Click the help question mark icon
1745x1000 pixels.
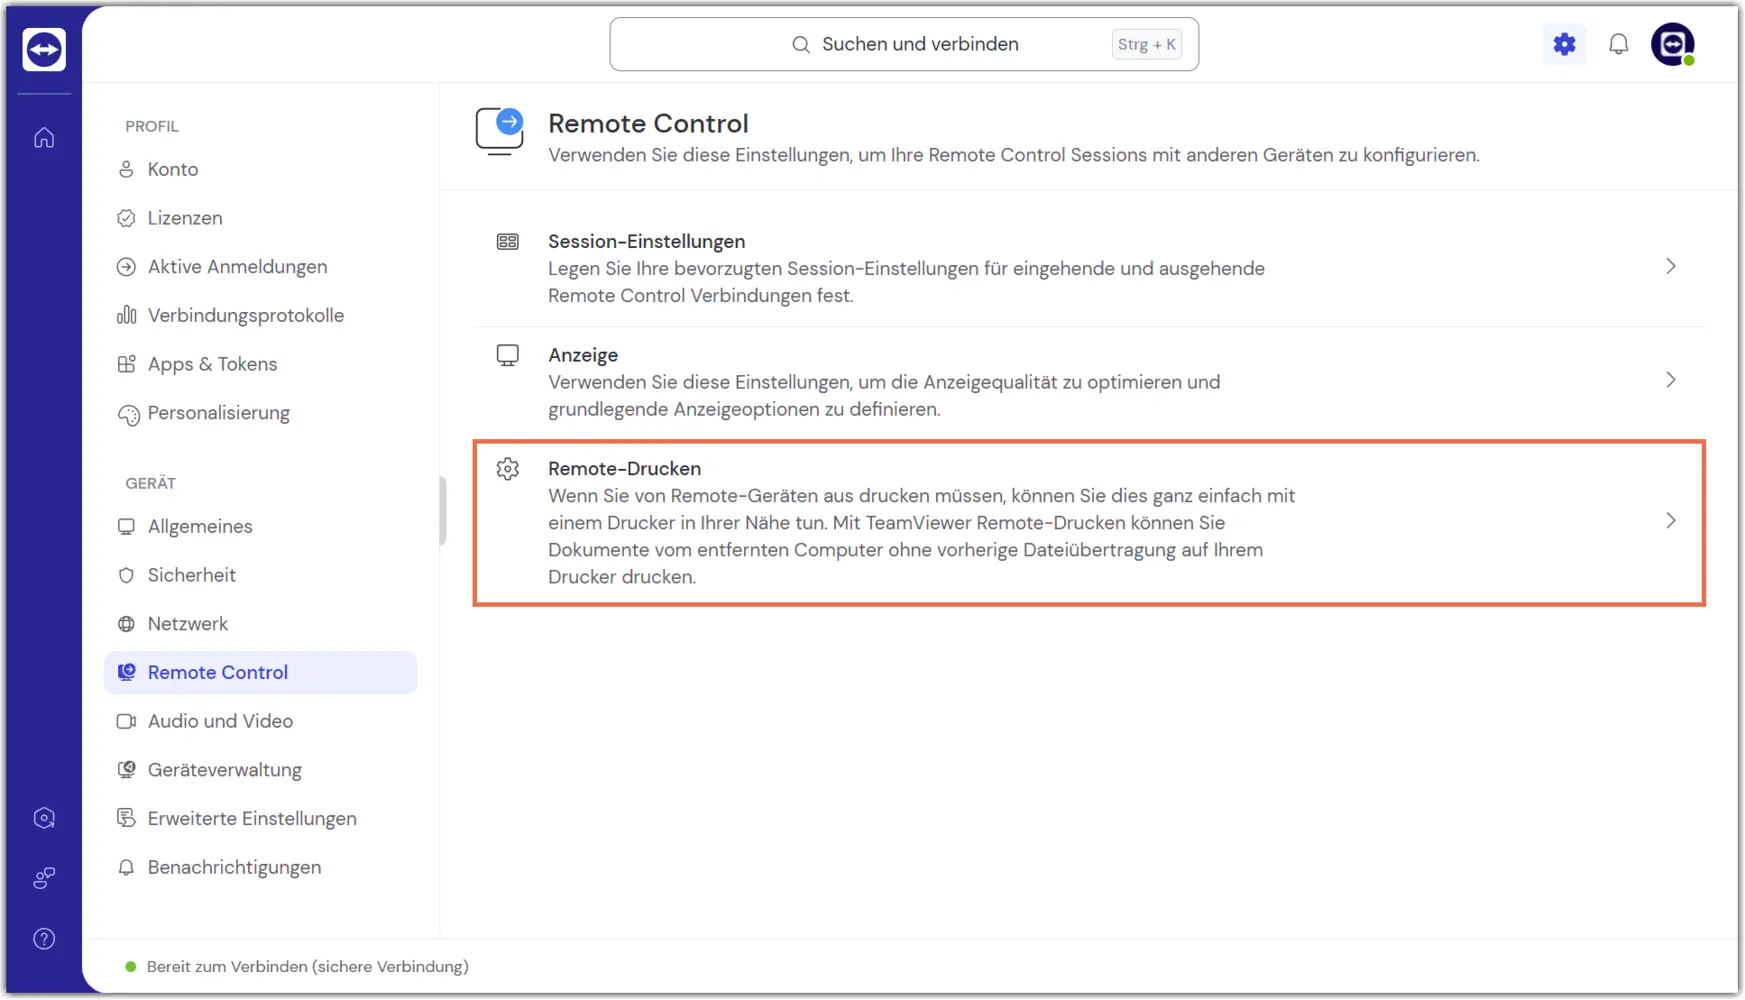click(44, 939)
